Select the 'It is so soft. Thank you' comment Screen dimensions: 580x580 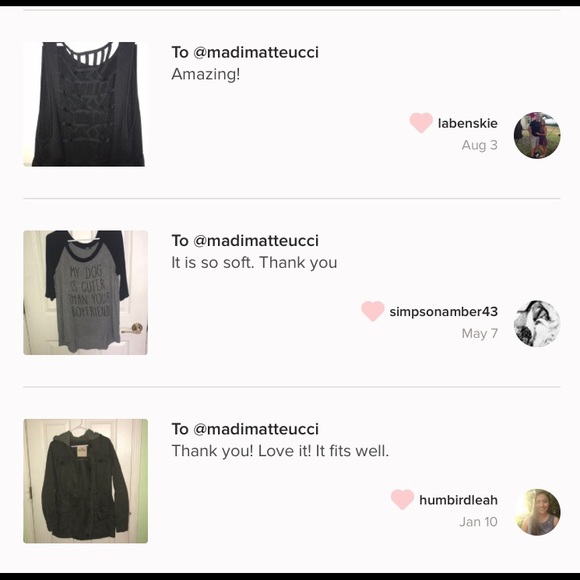point(254,263)
